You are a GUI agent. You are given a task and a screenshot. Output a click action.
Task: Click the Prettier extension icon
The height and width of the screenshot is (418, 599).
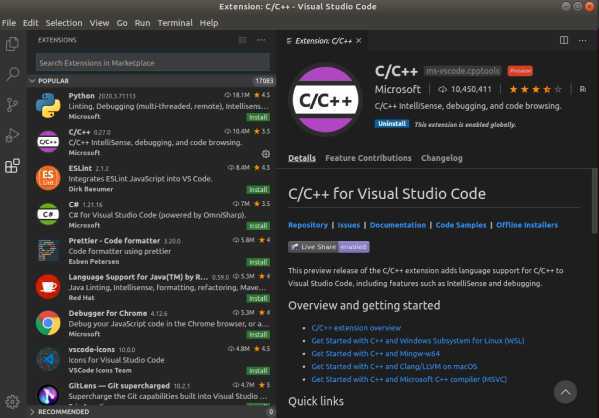point(48,251)
